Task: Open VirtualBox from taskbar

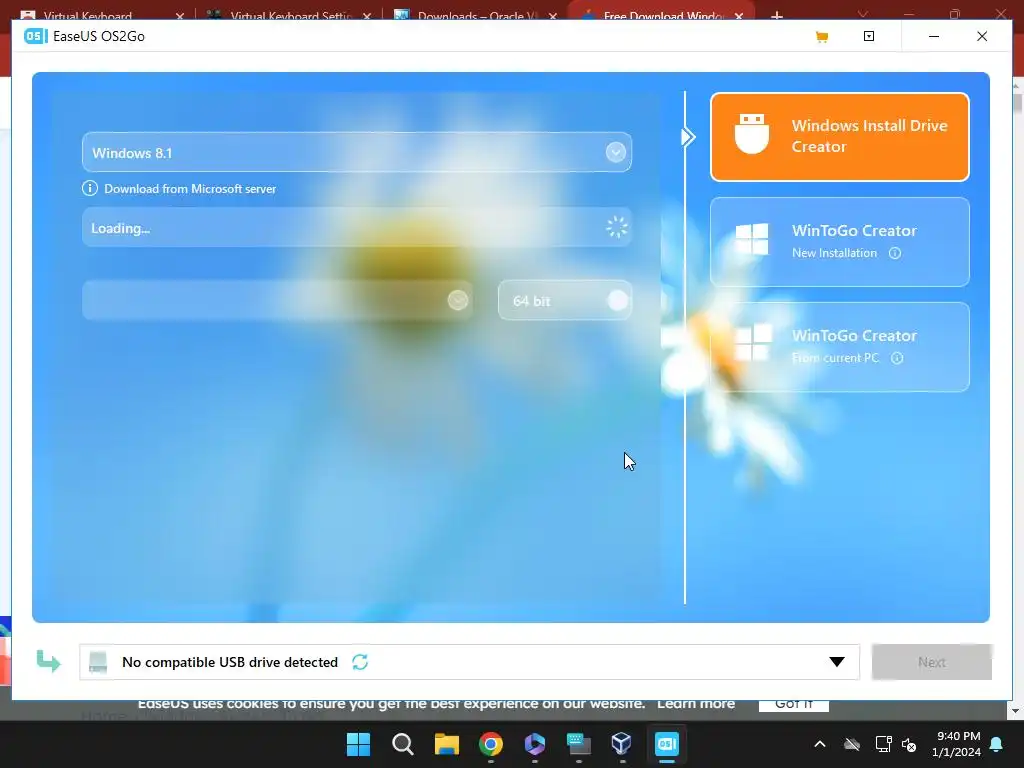Action: coord(622,744)
